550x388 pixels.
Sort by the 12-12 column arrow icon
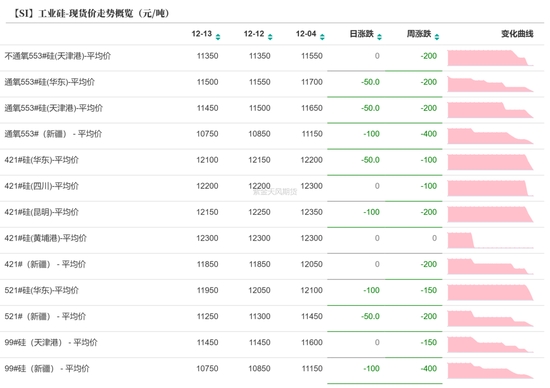[270, 37]
